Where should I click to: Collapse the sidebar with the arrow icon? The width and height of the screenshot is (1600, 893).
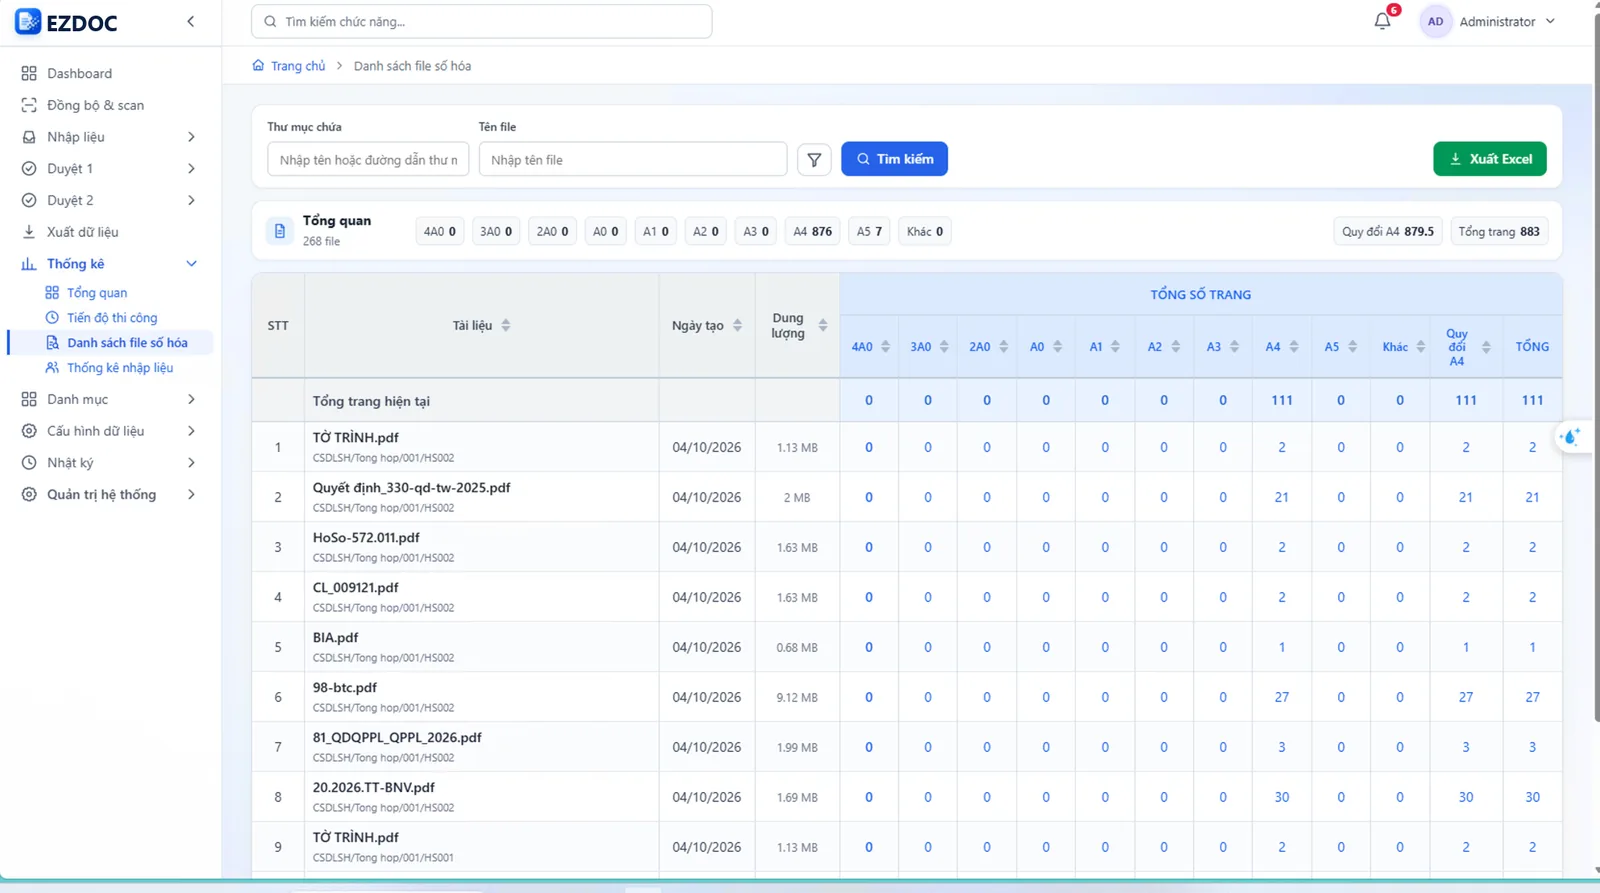click(191, 21)
